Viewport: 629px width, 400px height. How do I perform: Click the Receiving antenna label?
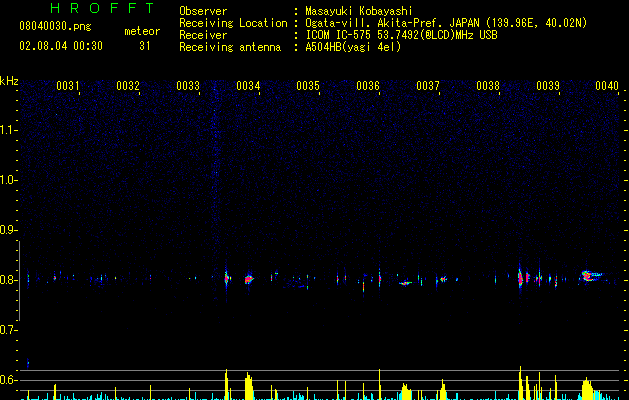click(230, 47)
